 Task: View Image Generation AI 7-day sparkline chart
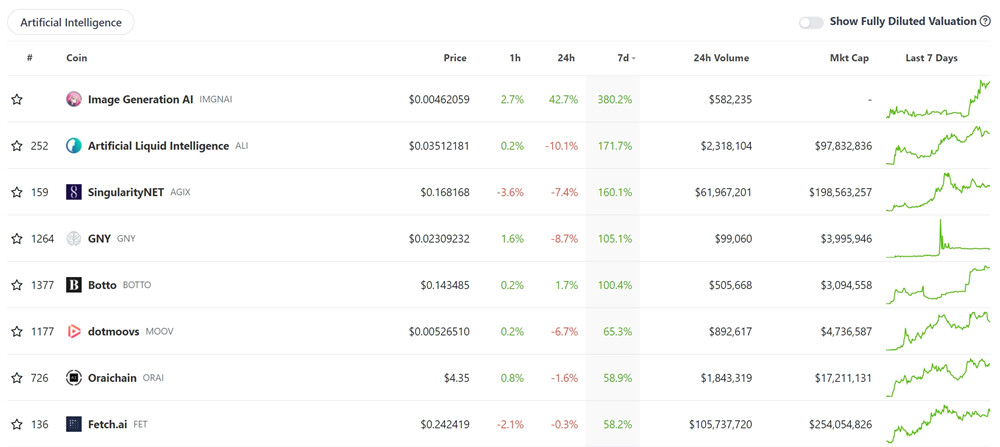tap(938, 99)
